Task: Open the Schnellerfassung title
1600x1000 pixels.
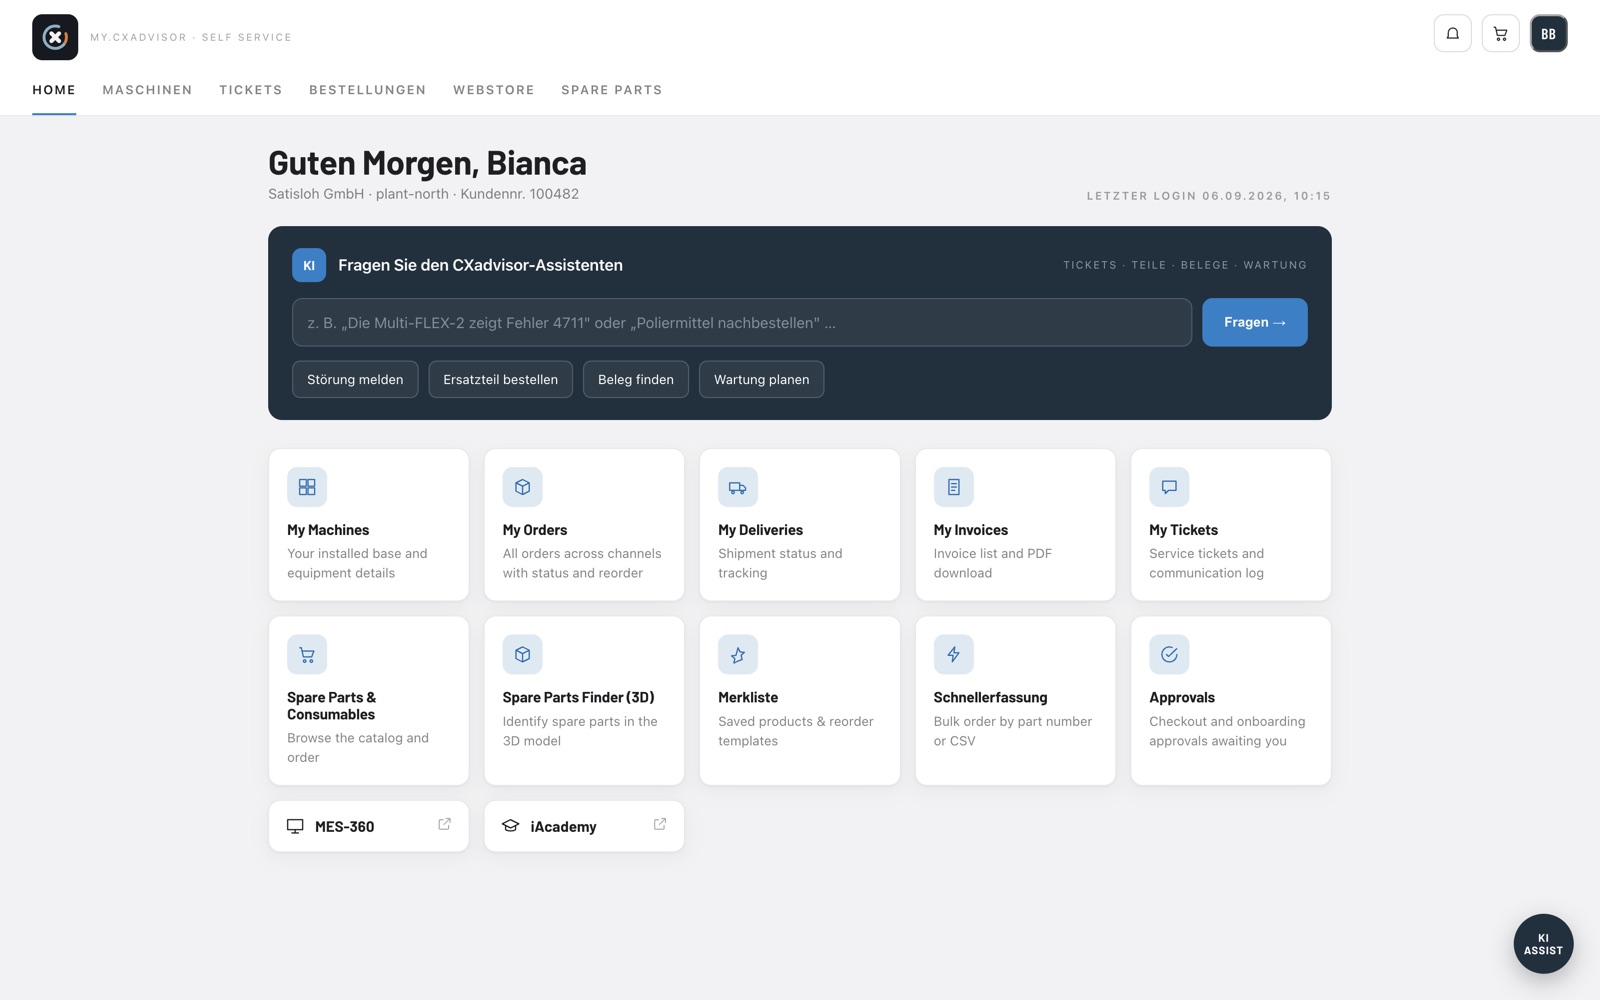Action: 990,697
